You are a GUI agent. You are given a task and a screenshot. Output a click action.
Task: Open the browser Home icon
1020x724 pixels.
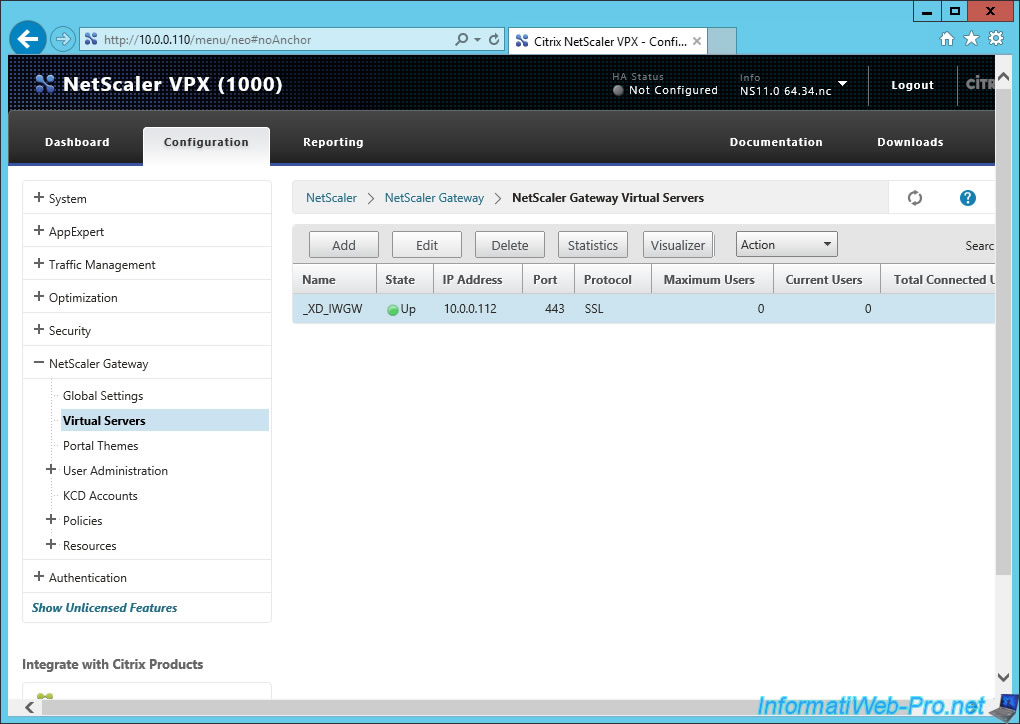point(947,39)
